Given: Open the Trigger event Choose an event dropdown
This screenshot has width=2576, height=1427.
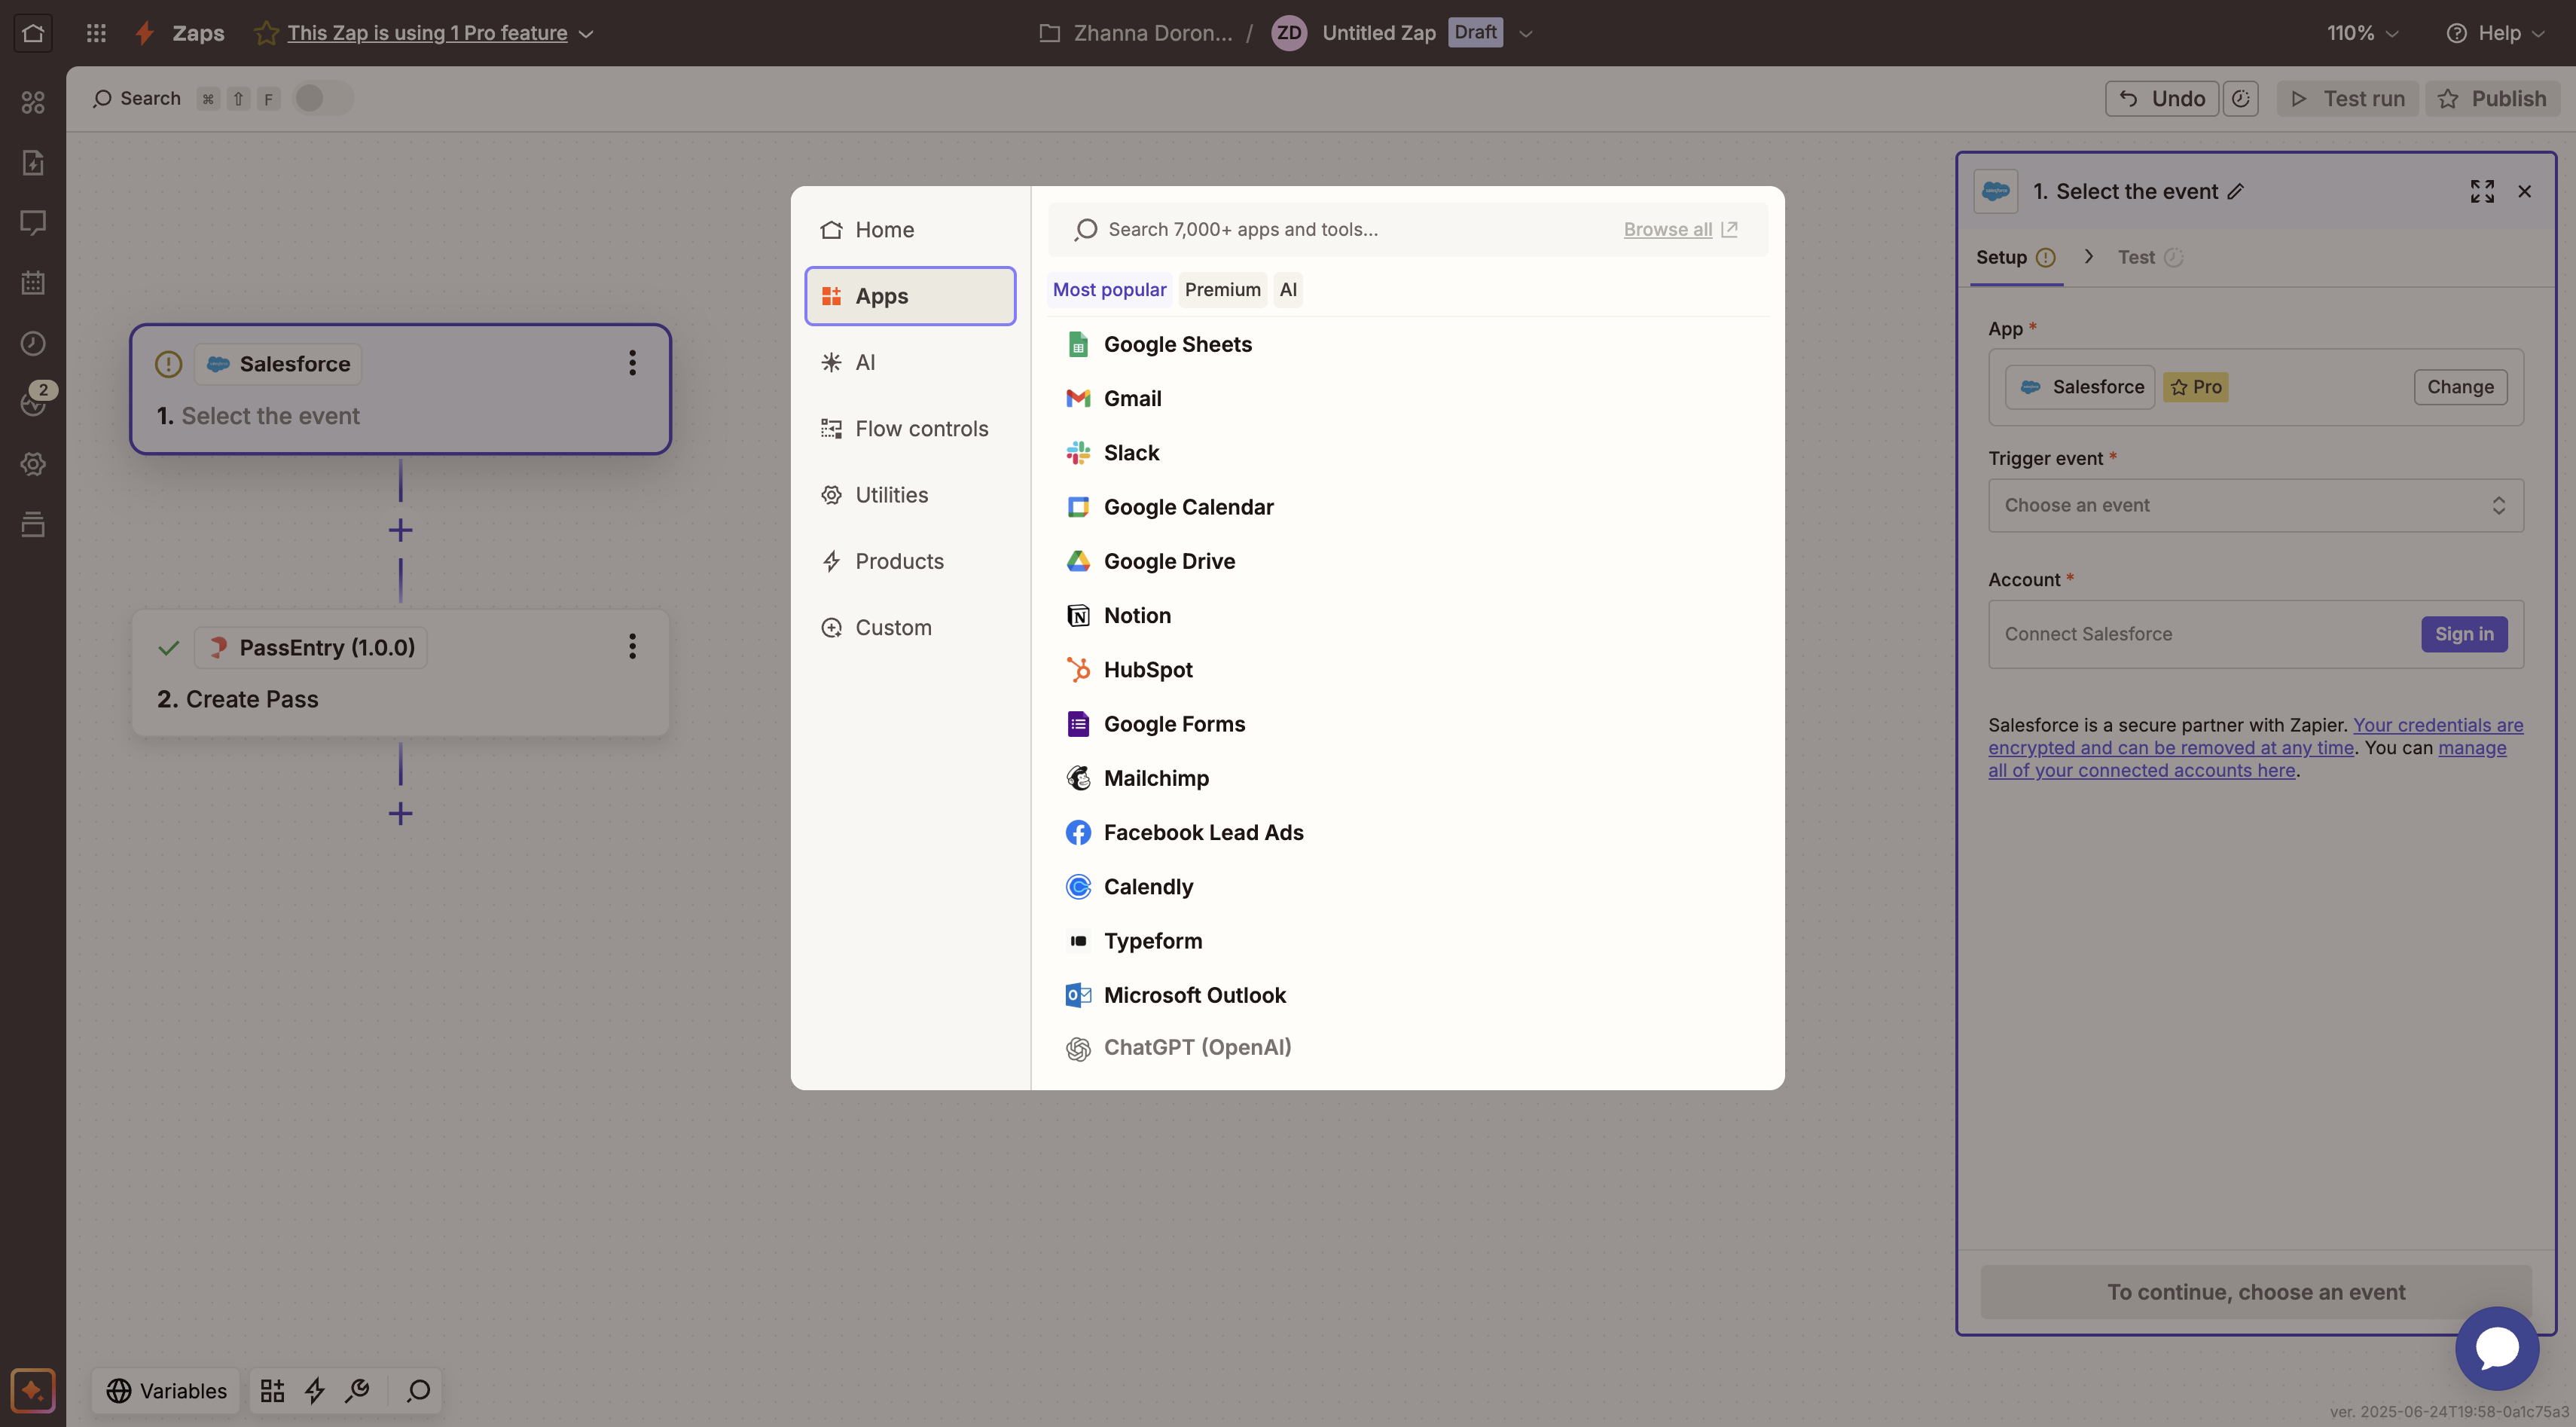Looking at the screenshot, I should (x=2255, y=505).
